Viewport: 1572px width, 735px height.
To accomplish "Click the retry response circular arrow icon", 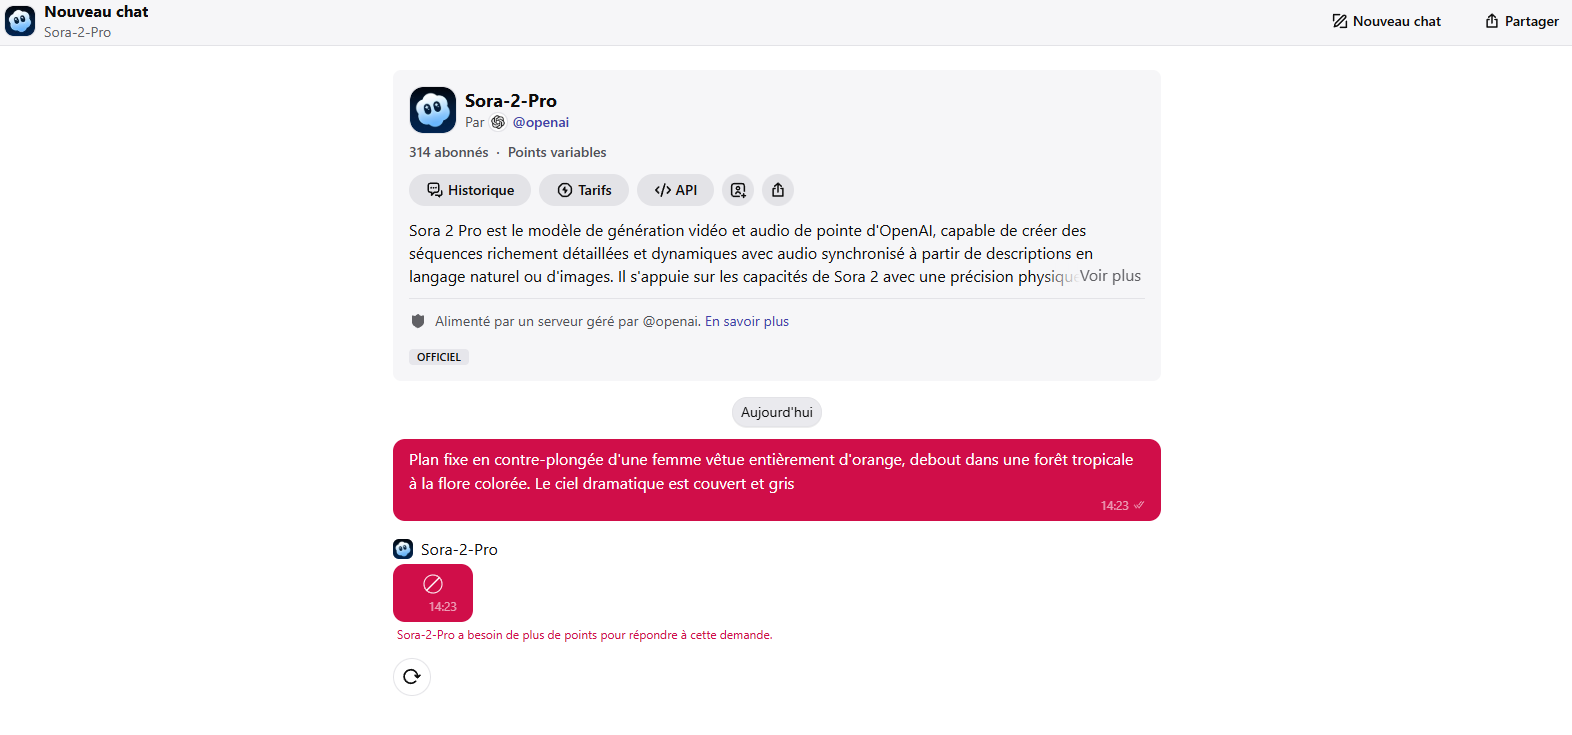I will [x=412, y=677].
